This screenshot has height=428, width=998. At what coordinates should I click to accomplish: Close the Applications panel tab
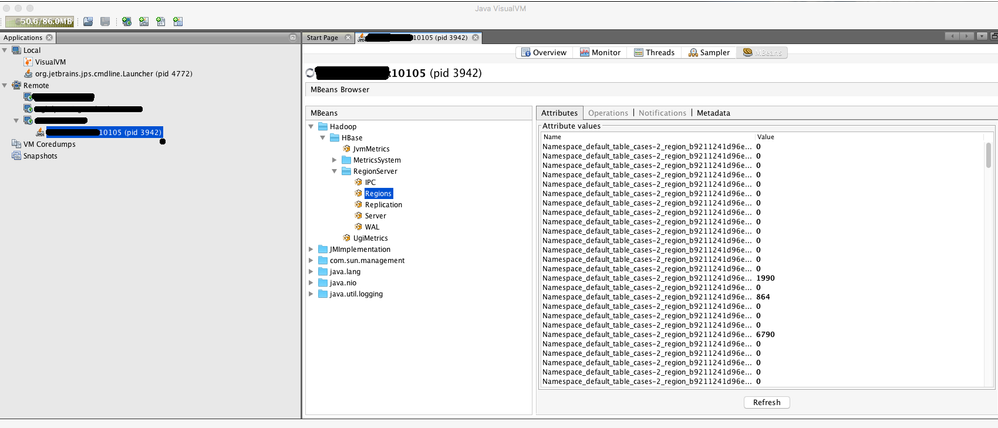[49, 38]
